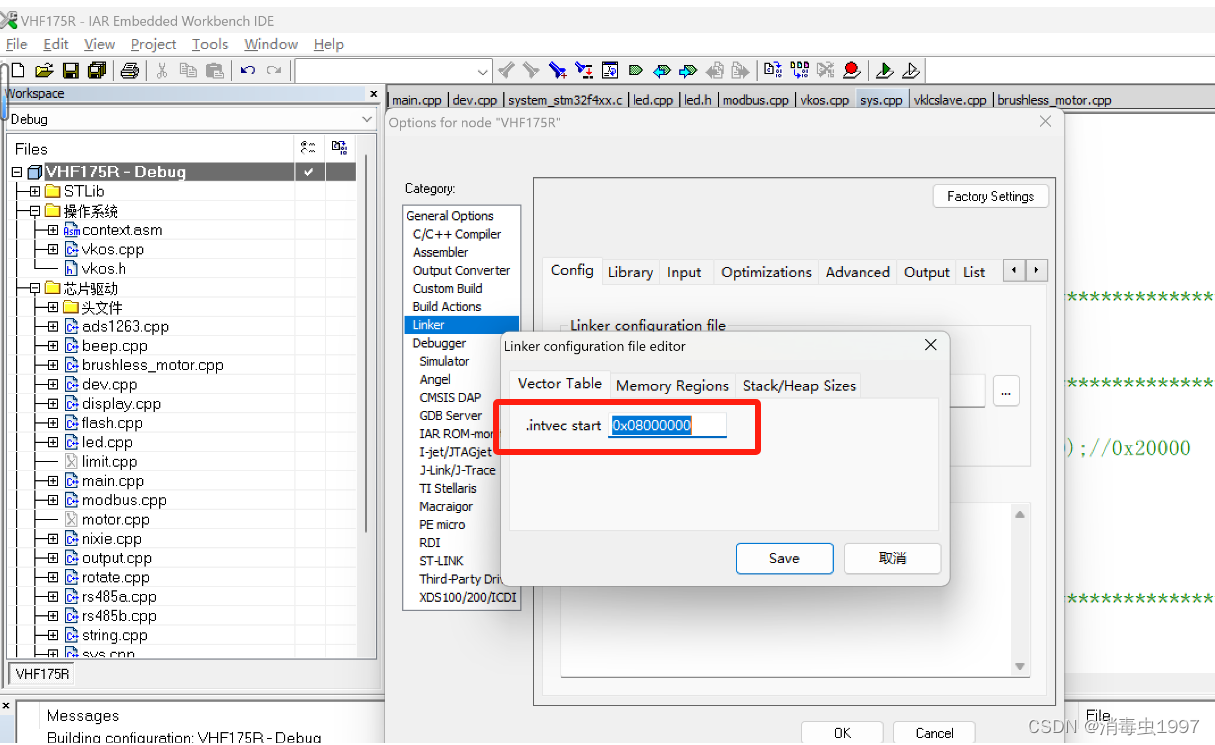Expand the 头文件 folder
The width and height of the screenshot is (1215, 745).
click(53, 307)
